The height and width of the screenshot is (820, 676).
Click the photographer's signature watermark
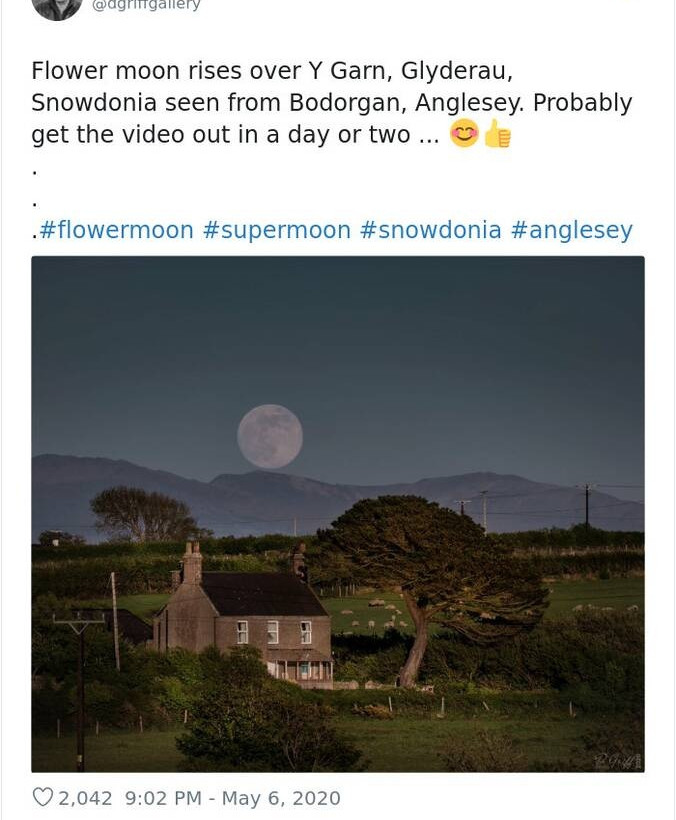coord(619,762)
